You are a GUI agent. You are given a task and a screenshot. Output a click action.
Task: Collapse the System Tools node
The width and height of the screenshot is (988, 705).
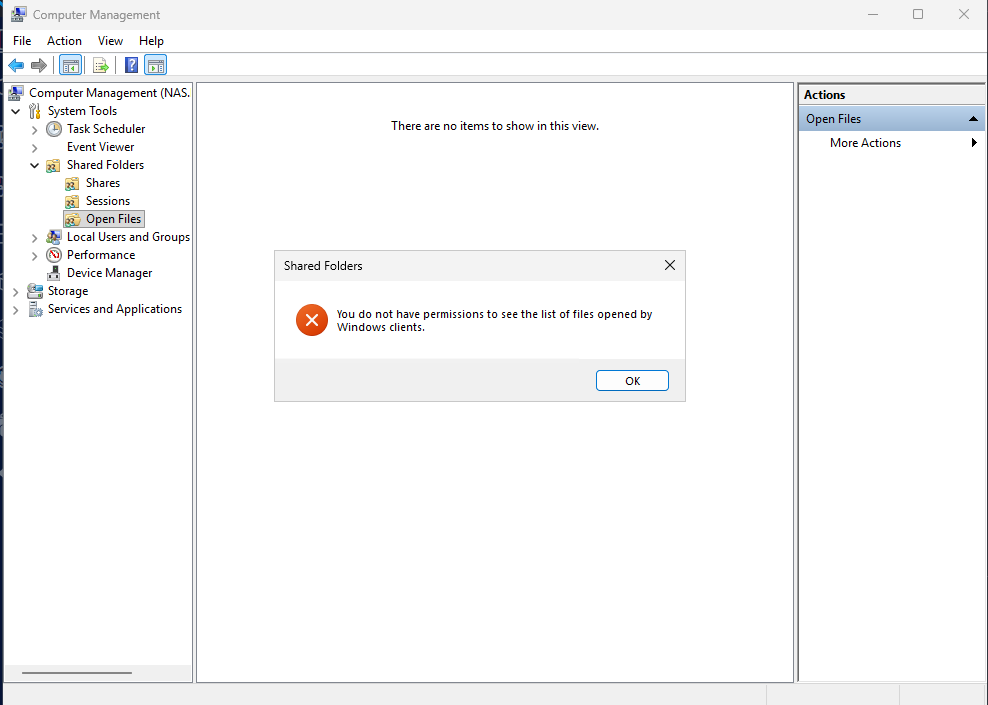[16, 111]
